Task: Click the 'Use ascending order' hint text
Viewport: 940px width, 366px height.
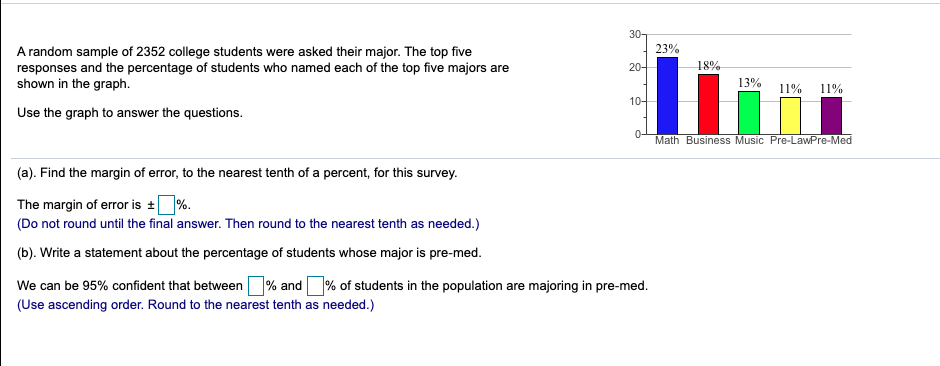Action: click(195, 305)
